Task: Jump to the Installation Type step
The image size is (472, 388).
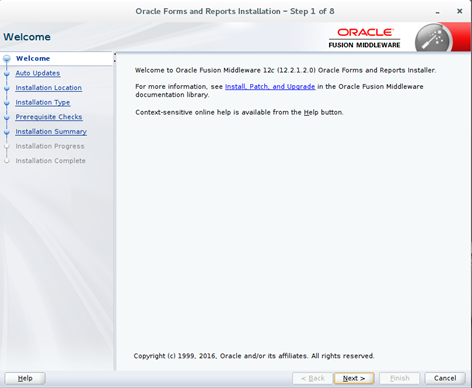Action: pyautogui.click(x=43, y=102)
